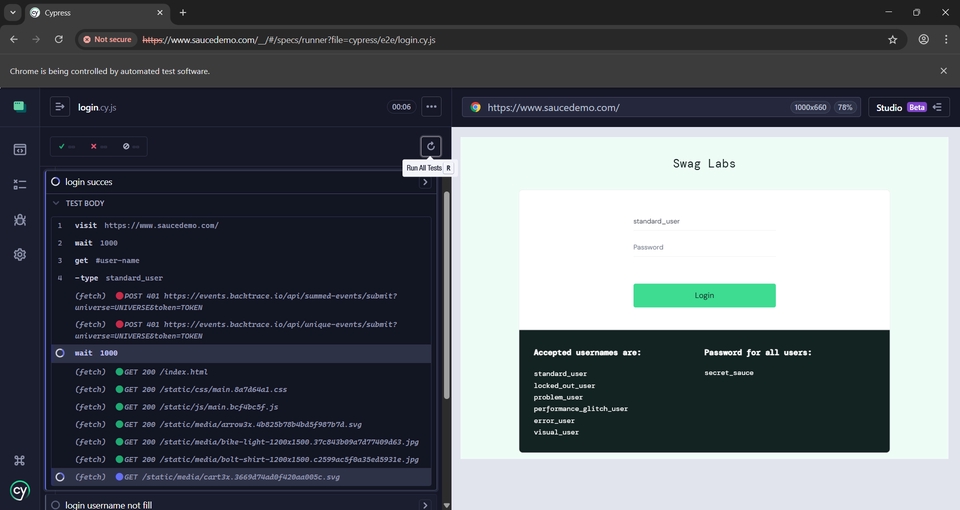Open the Debug bug icon in sidebar
960x510 pixels.
[x=20, y=220]
